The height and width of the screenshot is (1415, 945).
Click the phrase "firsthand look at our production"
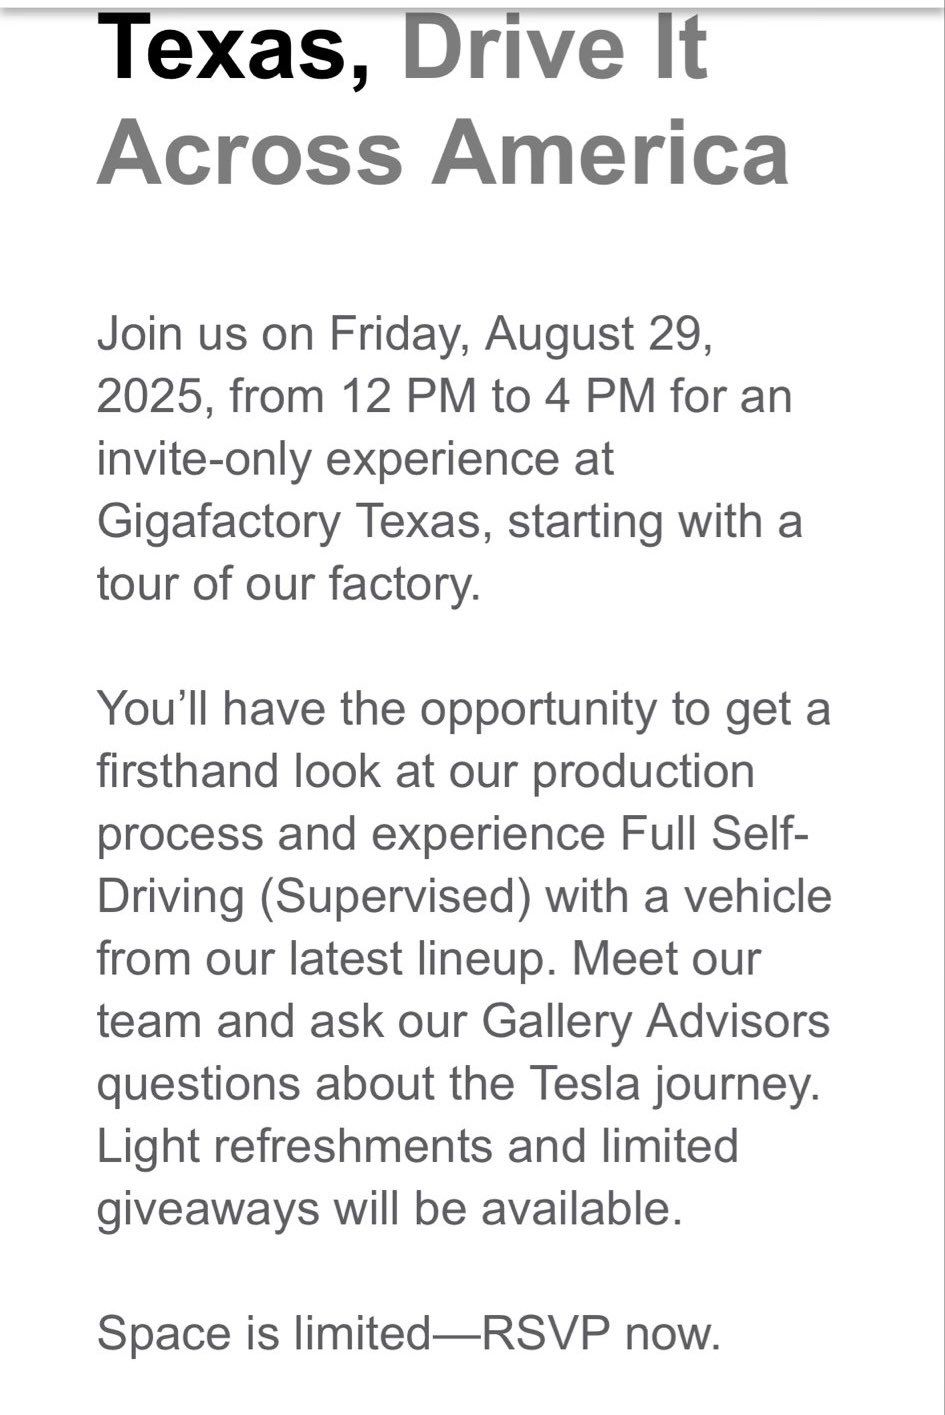(426, 771)
